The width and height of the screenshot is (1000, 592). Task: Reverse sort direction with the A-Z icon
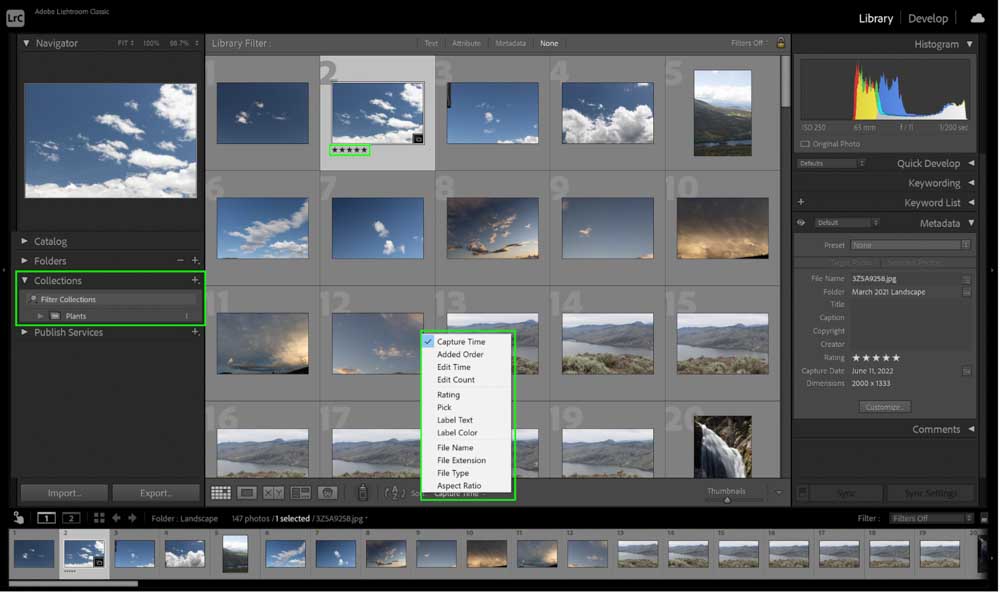point(395,492)
